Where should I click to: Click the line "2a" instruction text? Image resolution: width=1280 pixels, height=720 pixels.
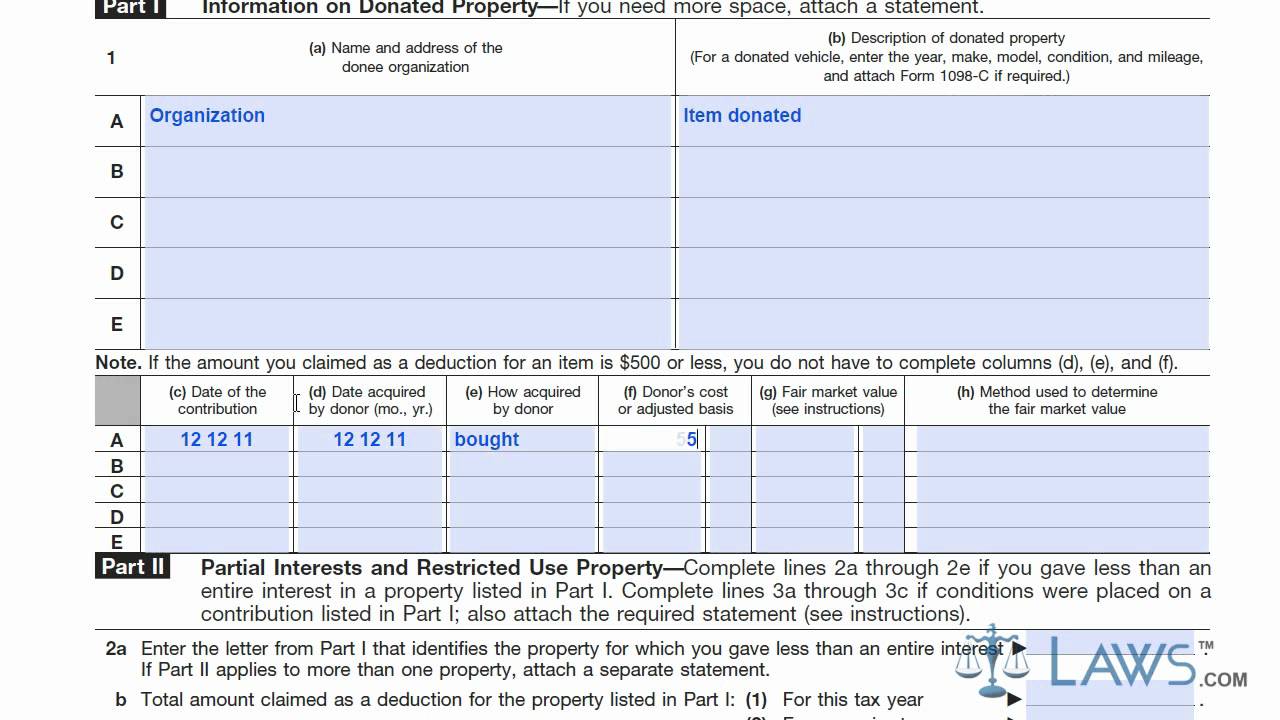point(571,659)
